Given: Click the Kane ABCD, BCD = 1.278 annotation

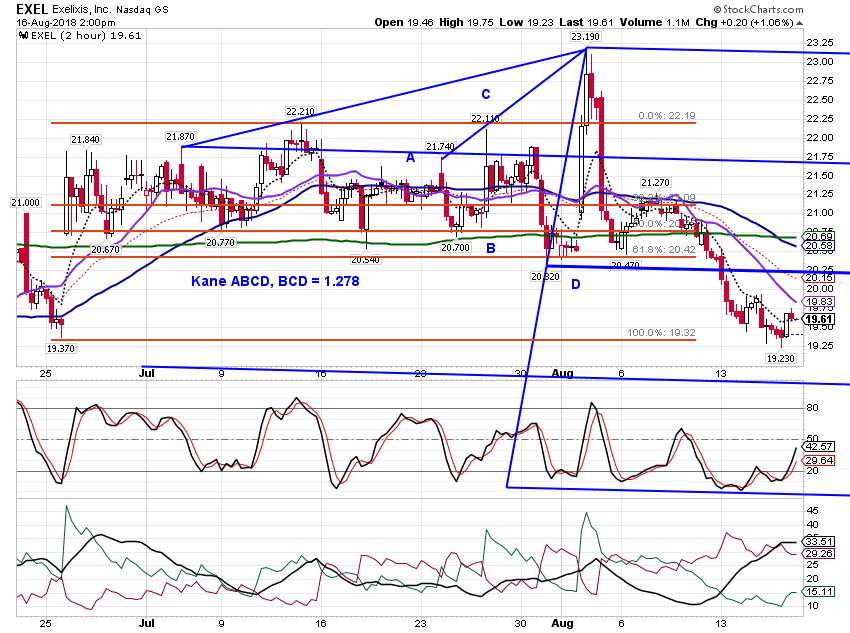Looking at the screenshot, I should (x=275, y=281).
